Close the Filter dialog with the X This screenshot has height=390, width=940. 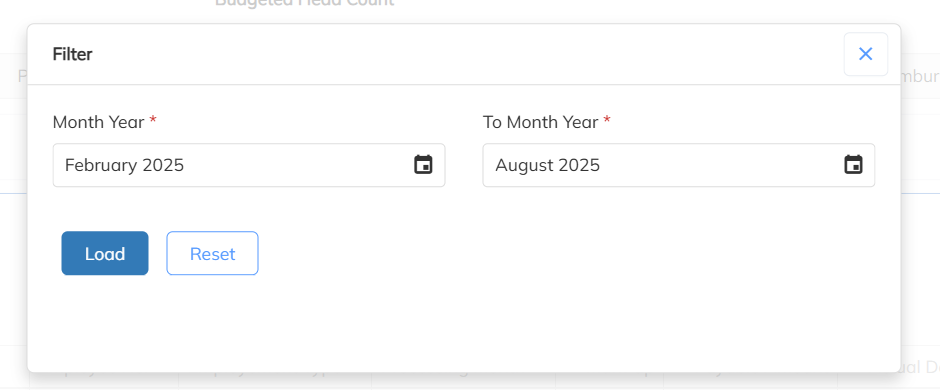click(x=866, y=54)
